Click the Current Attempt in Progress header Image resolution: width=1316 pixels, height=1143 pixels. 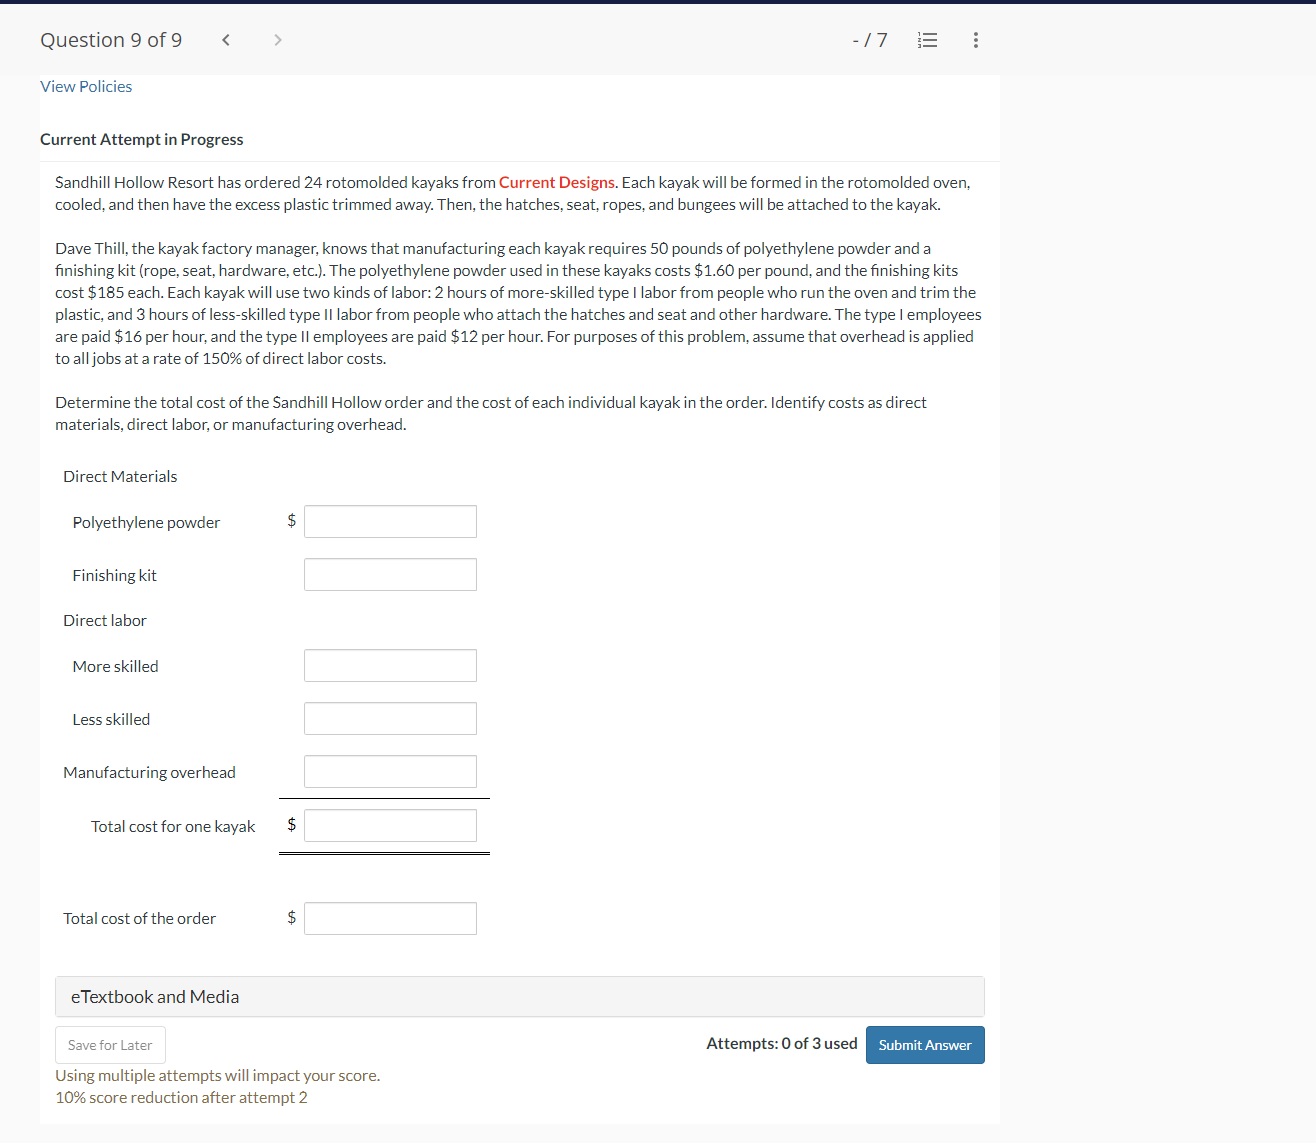[141, 139]
